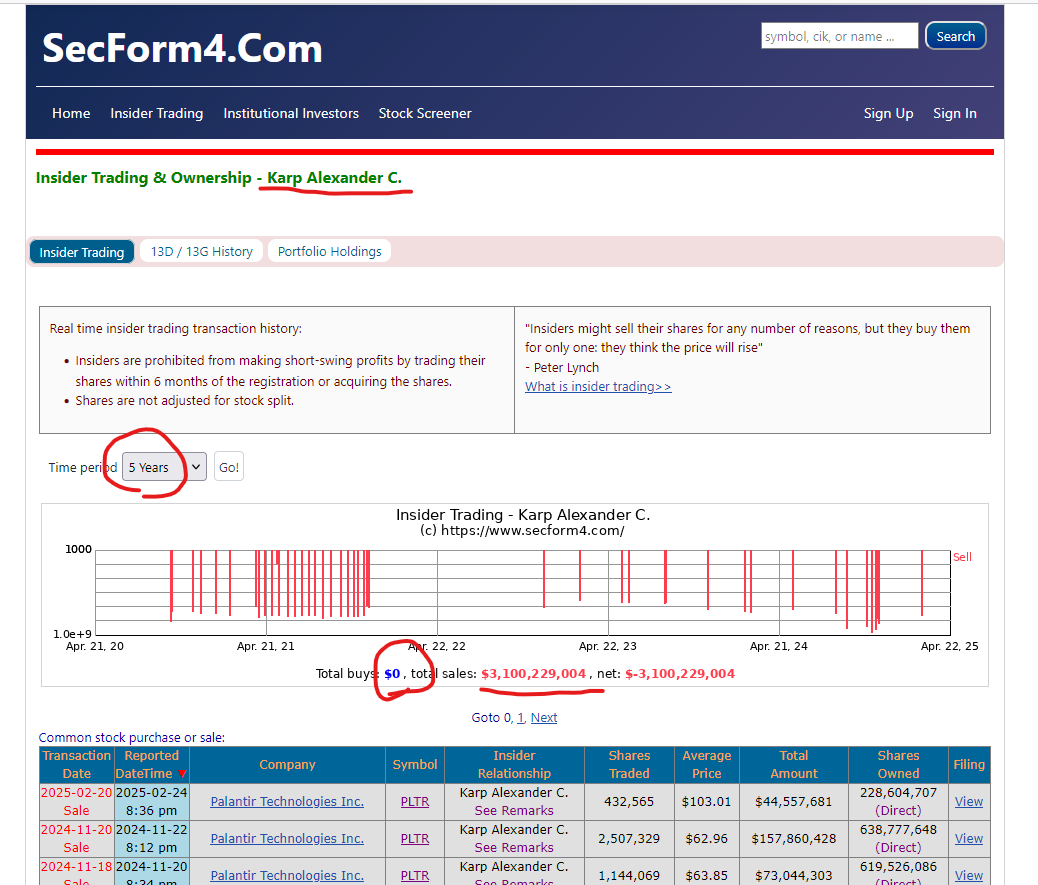
Task: Click the 2025-02-24 8:36 pm reported cell
Action: click(x=152, y=802)
